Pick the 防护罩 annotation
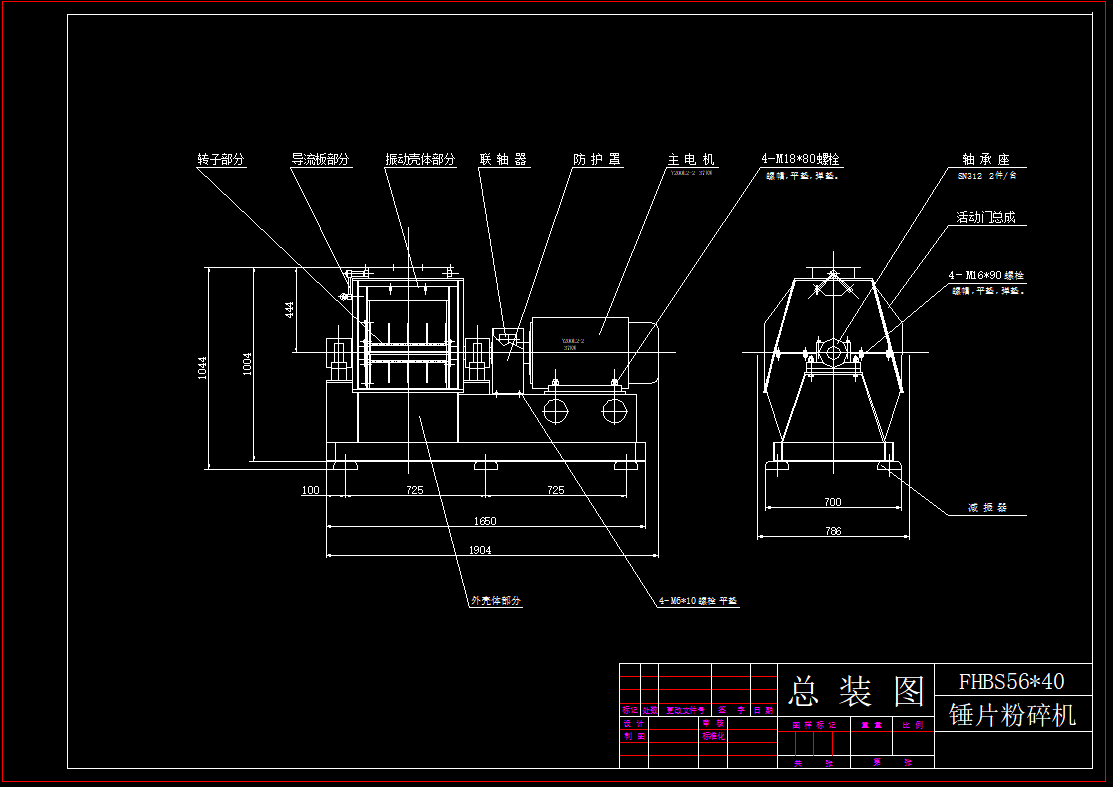This screenshot has width=1113, height=787. click(597, 160)
